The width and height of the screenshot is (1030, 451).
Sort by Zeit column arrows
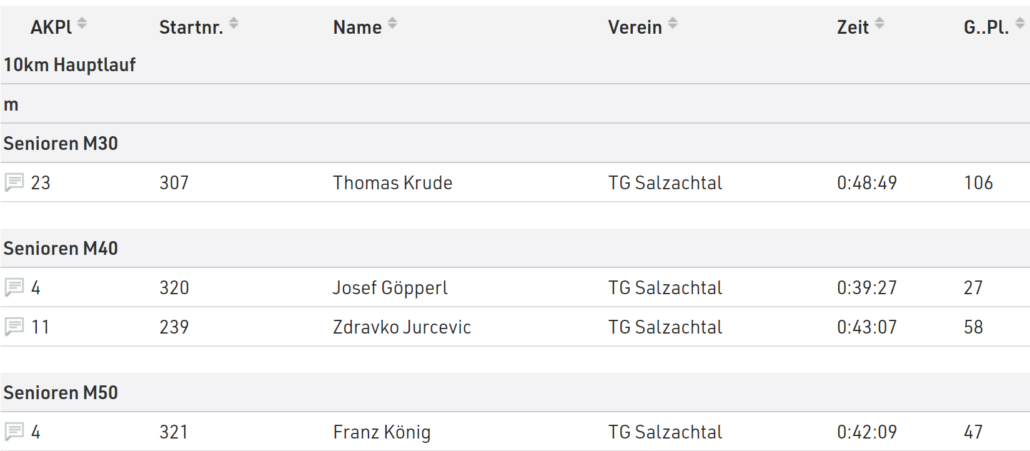tap(879, 24)
